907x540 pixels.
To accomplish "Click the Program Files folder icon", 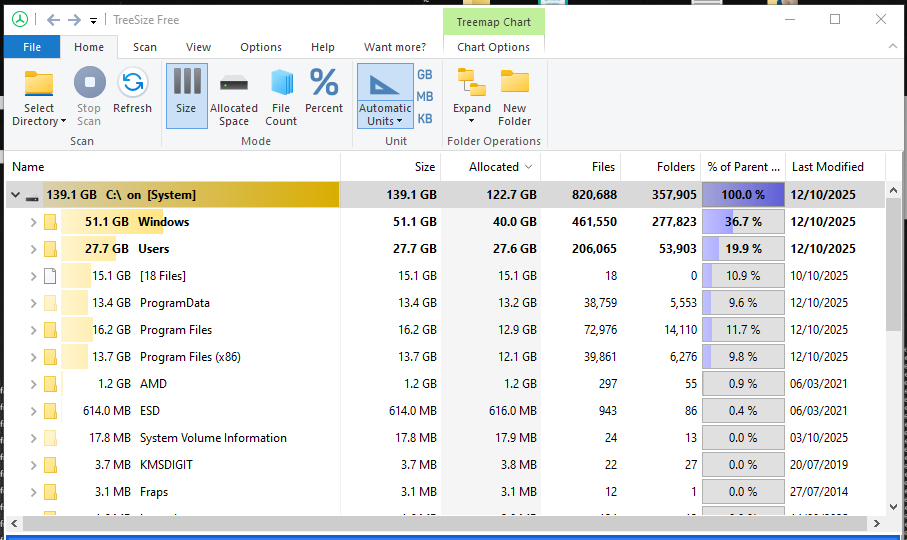I will tap(50, 330).
